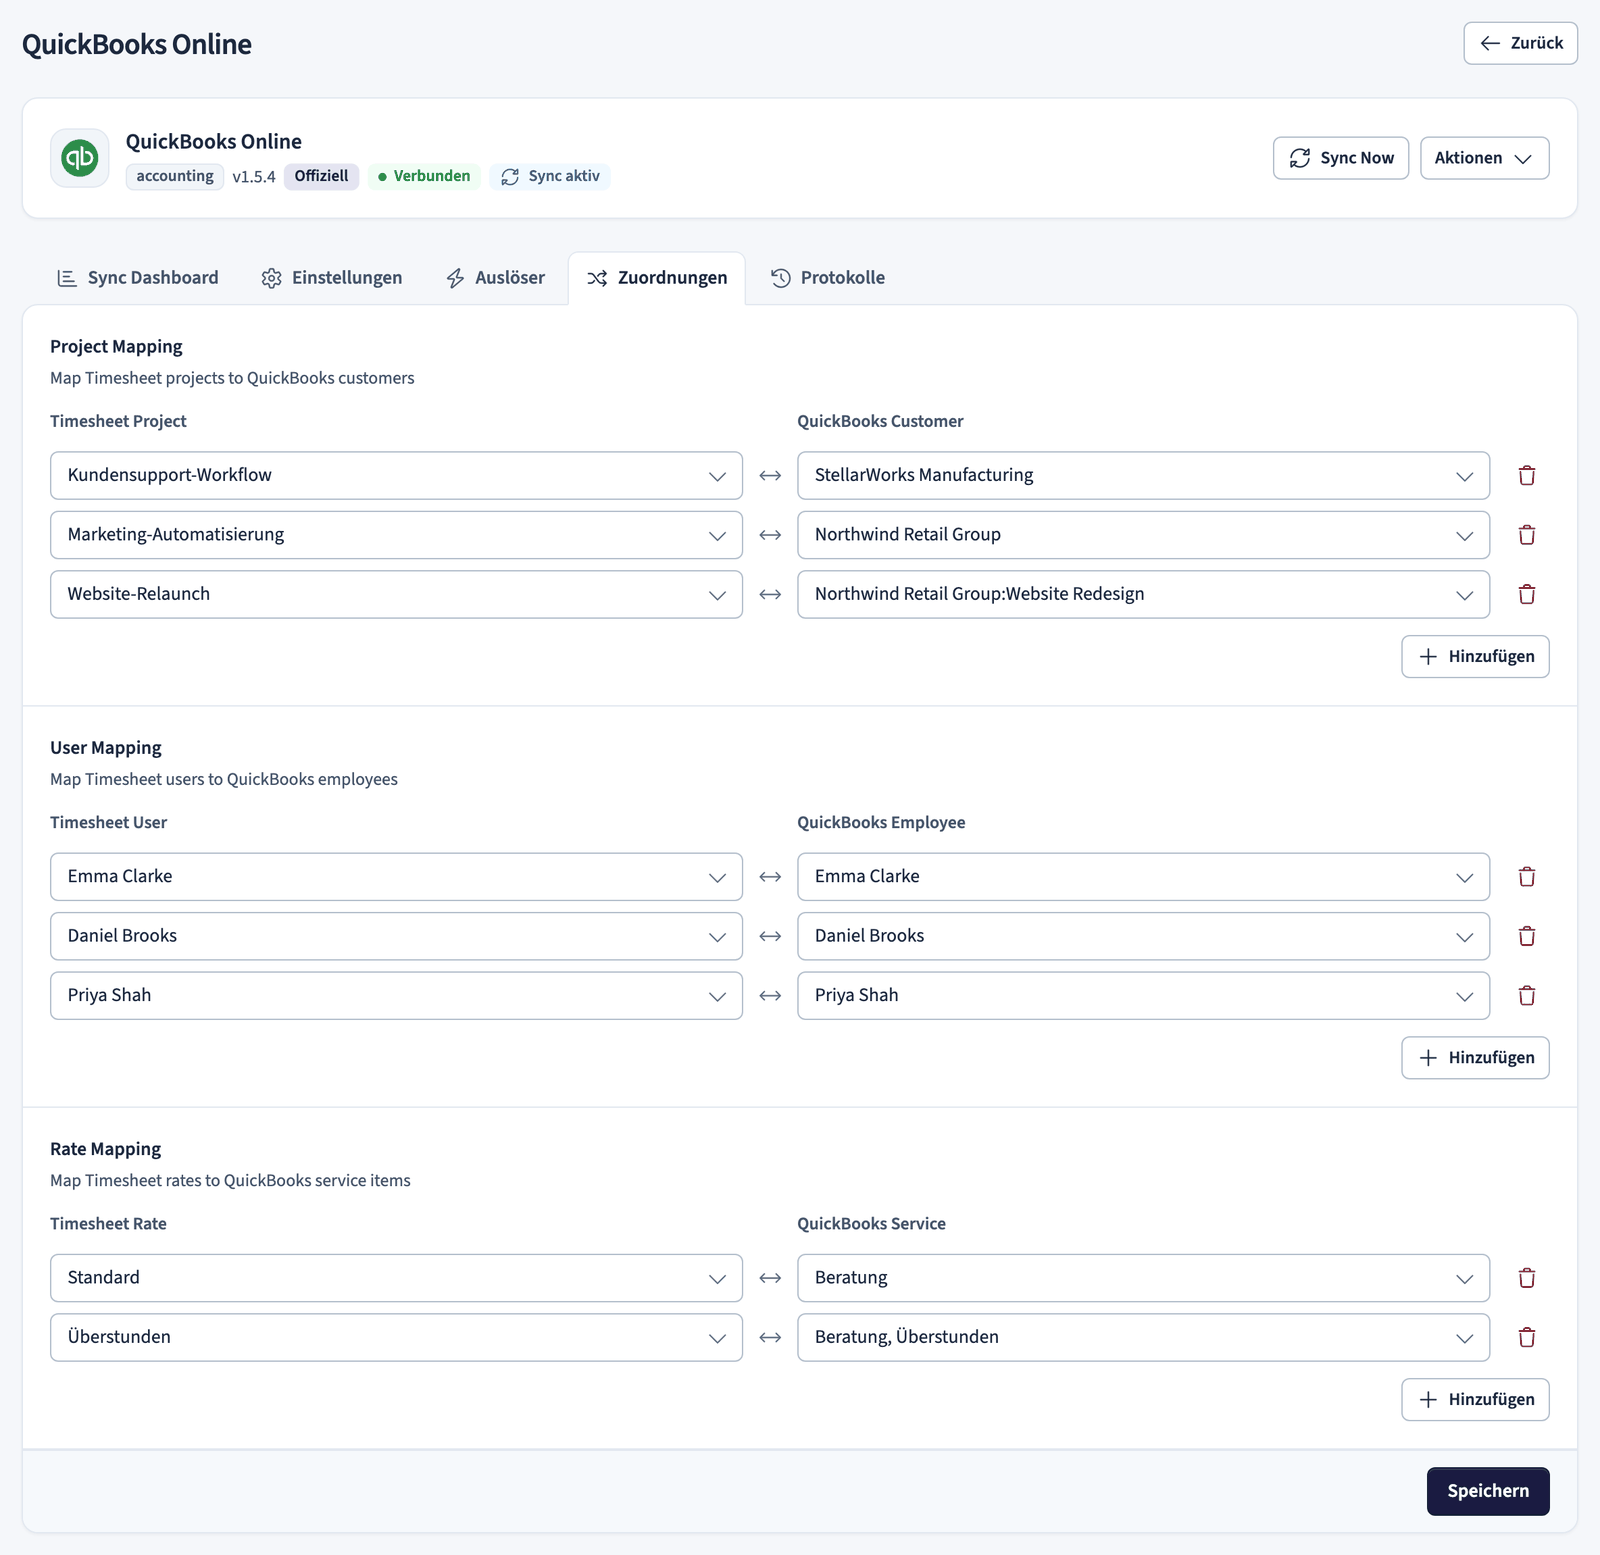Click the QuickBooks logo icon

pos(80,158)
